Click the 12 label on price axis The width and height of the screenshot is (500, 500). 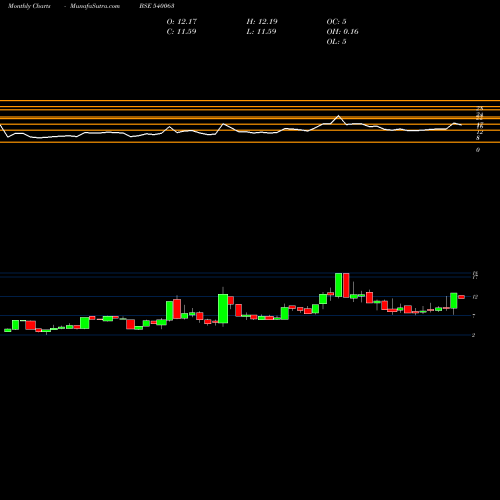coord(475,297)
